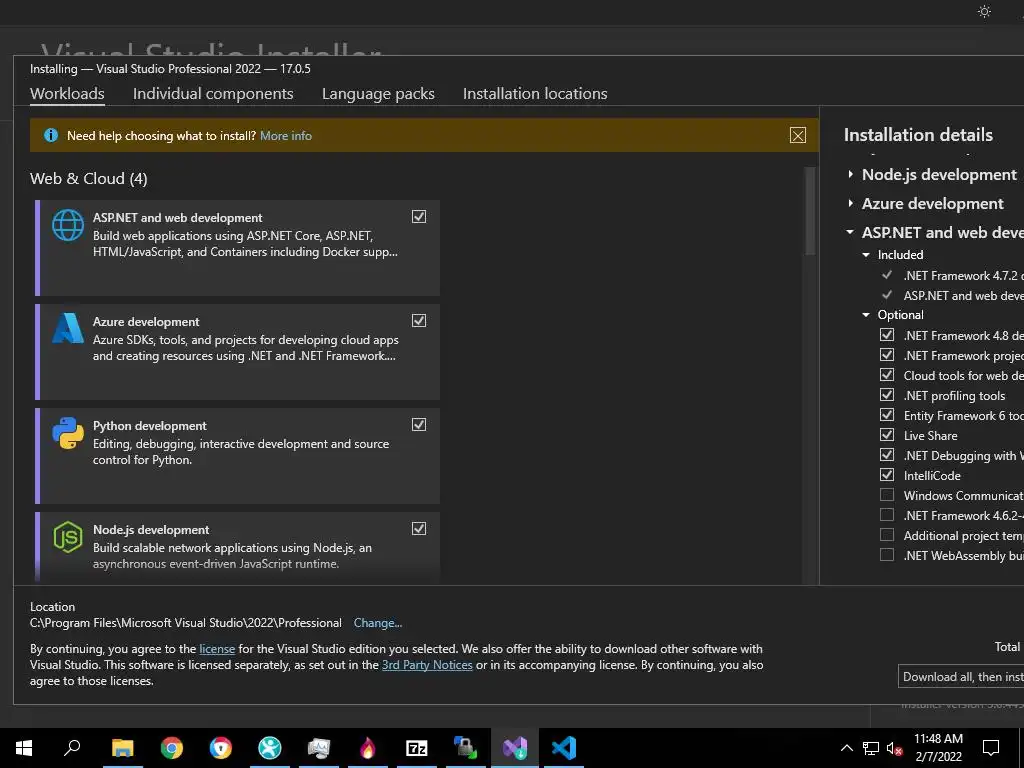Viewport: 1024px width, 768px height.
Task: Open the 'license' link
Action: pyautogui.click(x=217, y=648)
